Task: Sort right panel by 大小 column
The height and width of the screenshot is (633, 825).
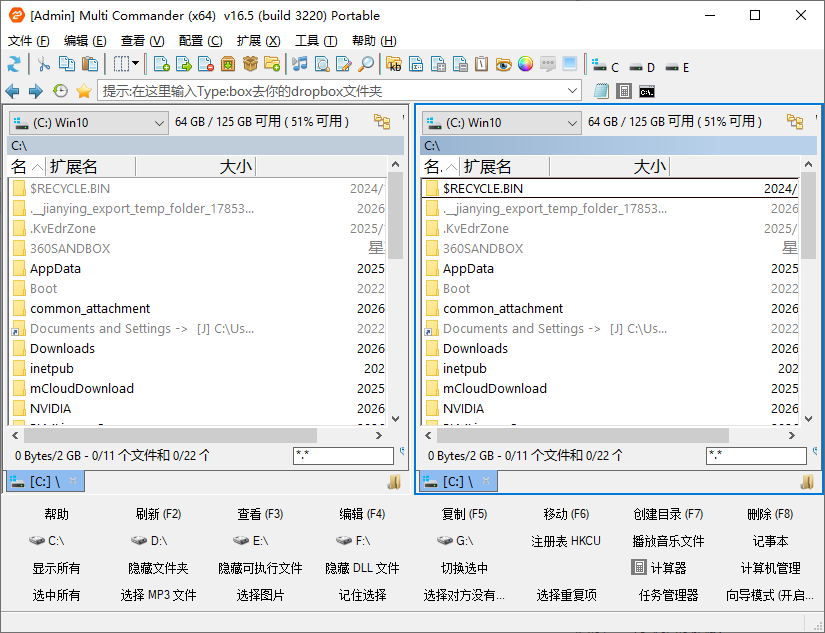Action: coord(609,167)
